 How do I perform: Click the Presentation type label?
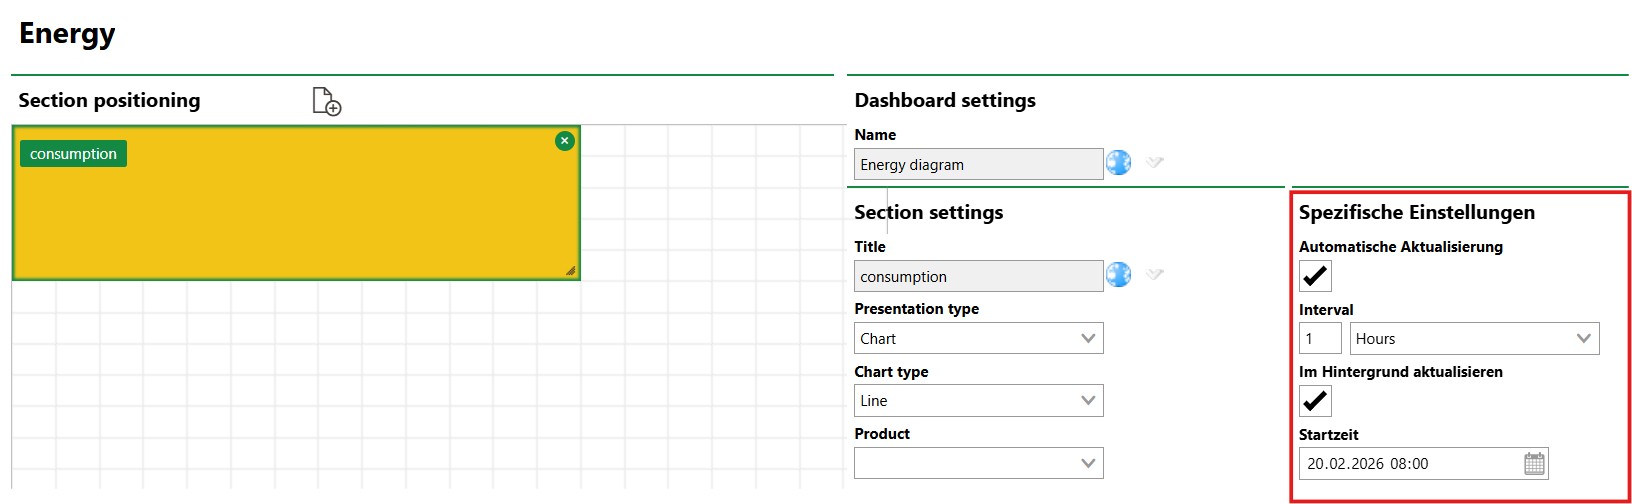click(917, 309)
